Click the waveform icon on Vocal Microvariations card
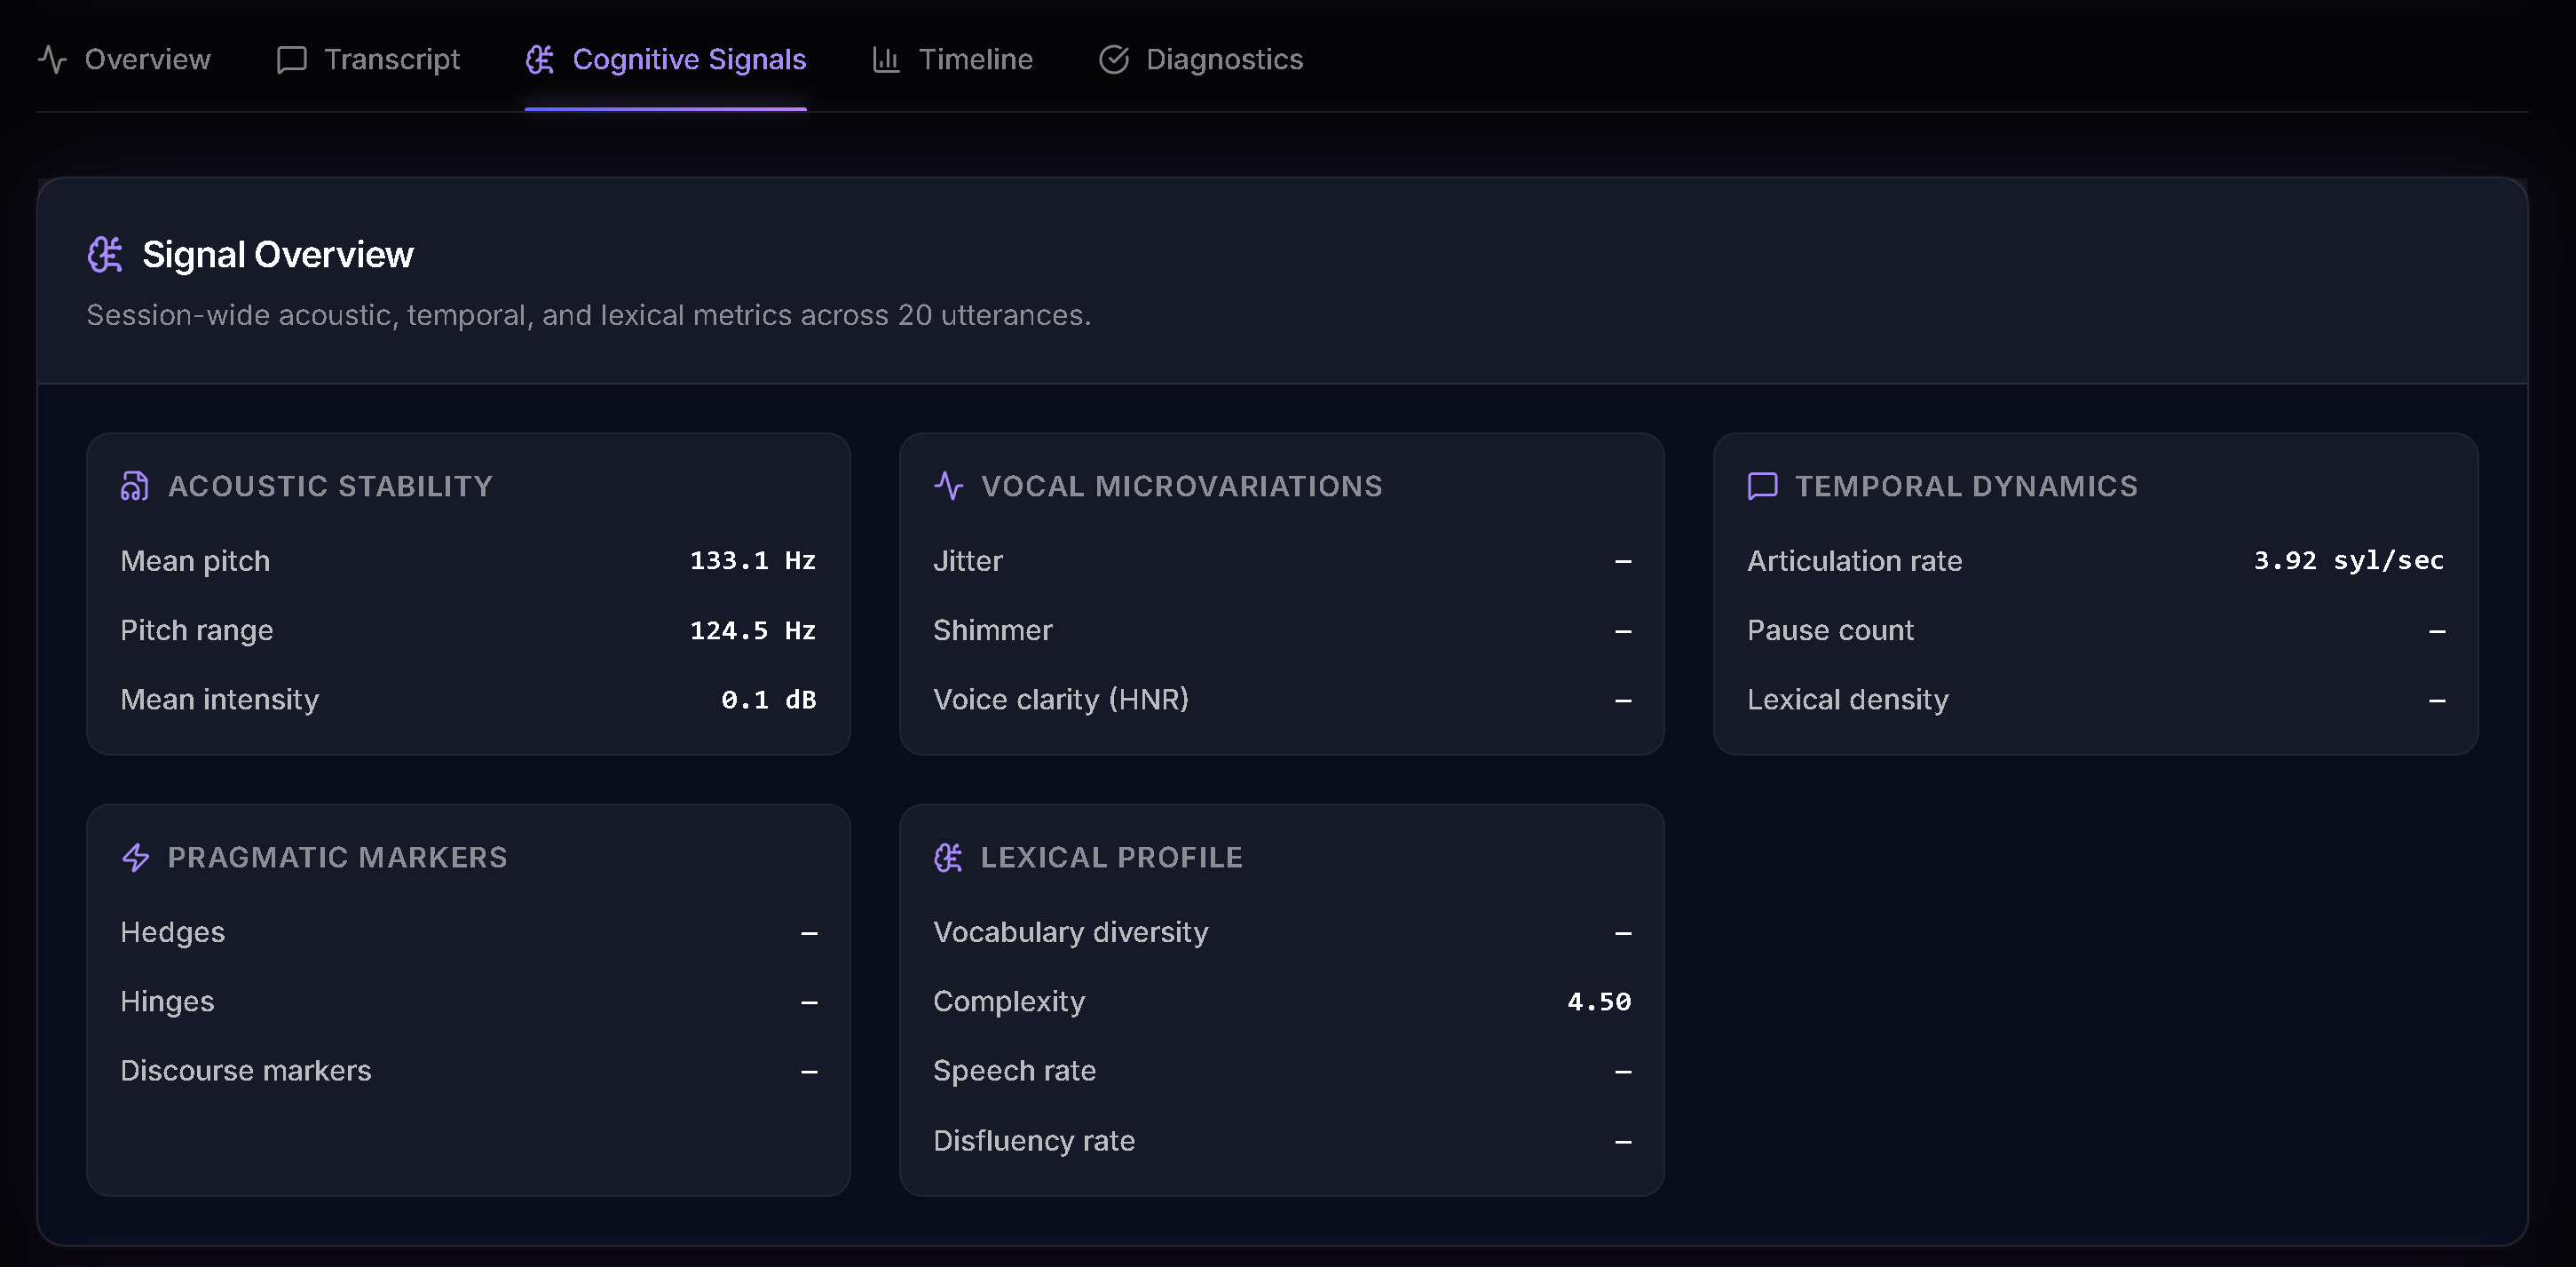 [947, 487]
